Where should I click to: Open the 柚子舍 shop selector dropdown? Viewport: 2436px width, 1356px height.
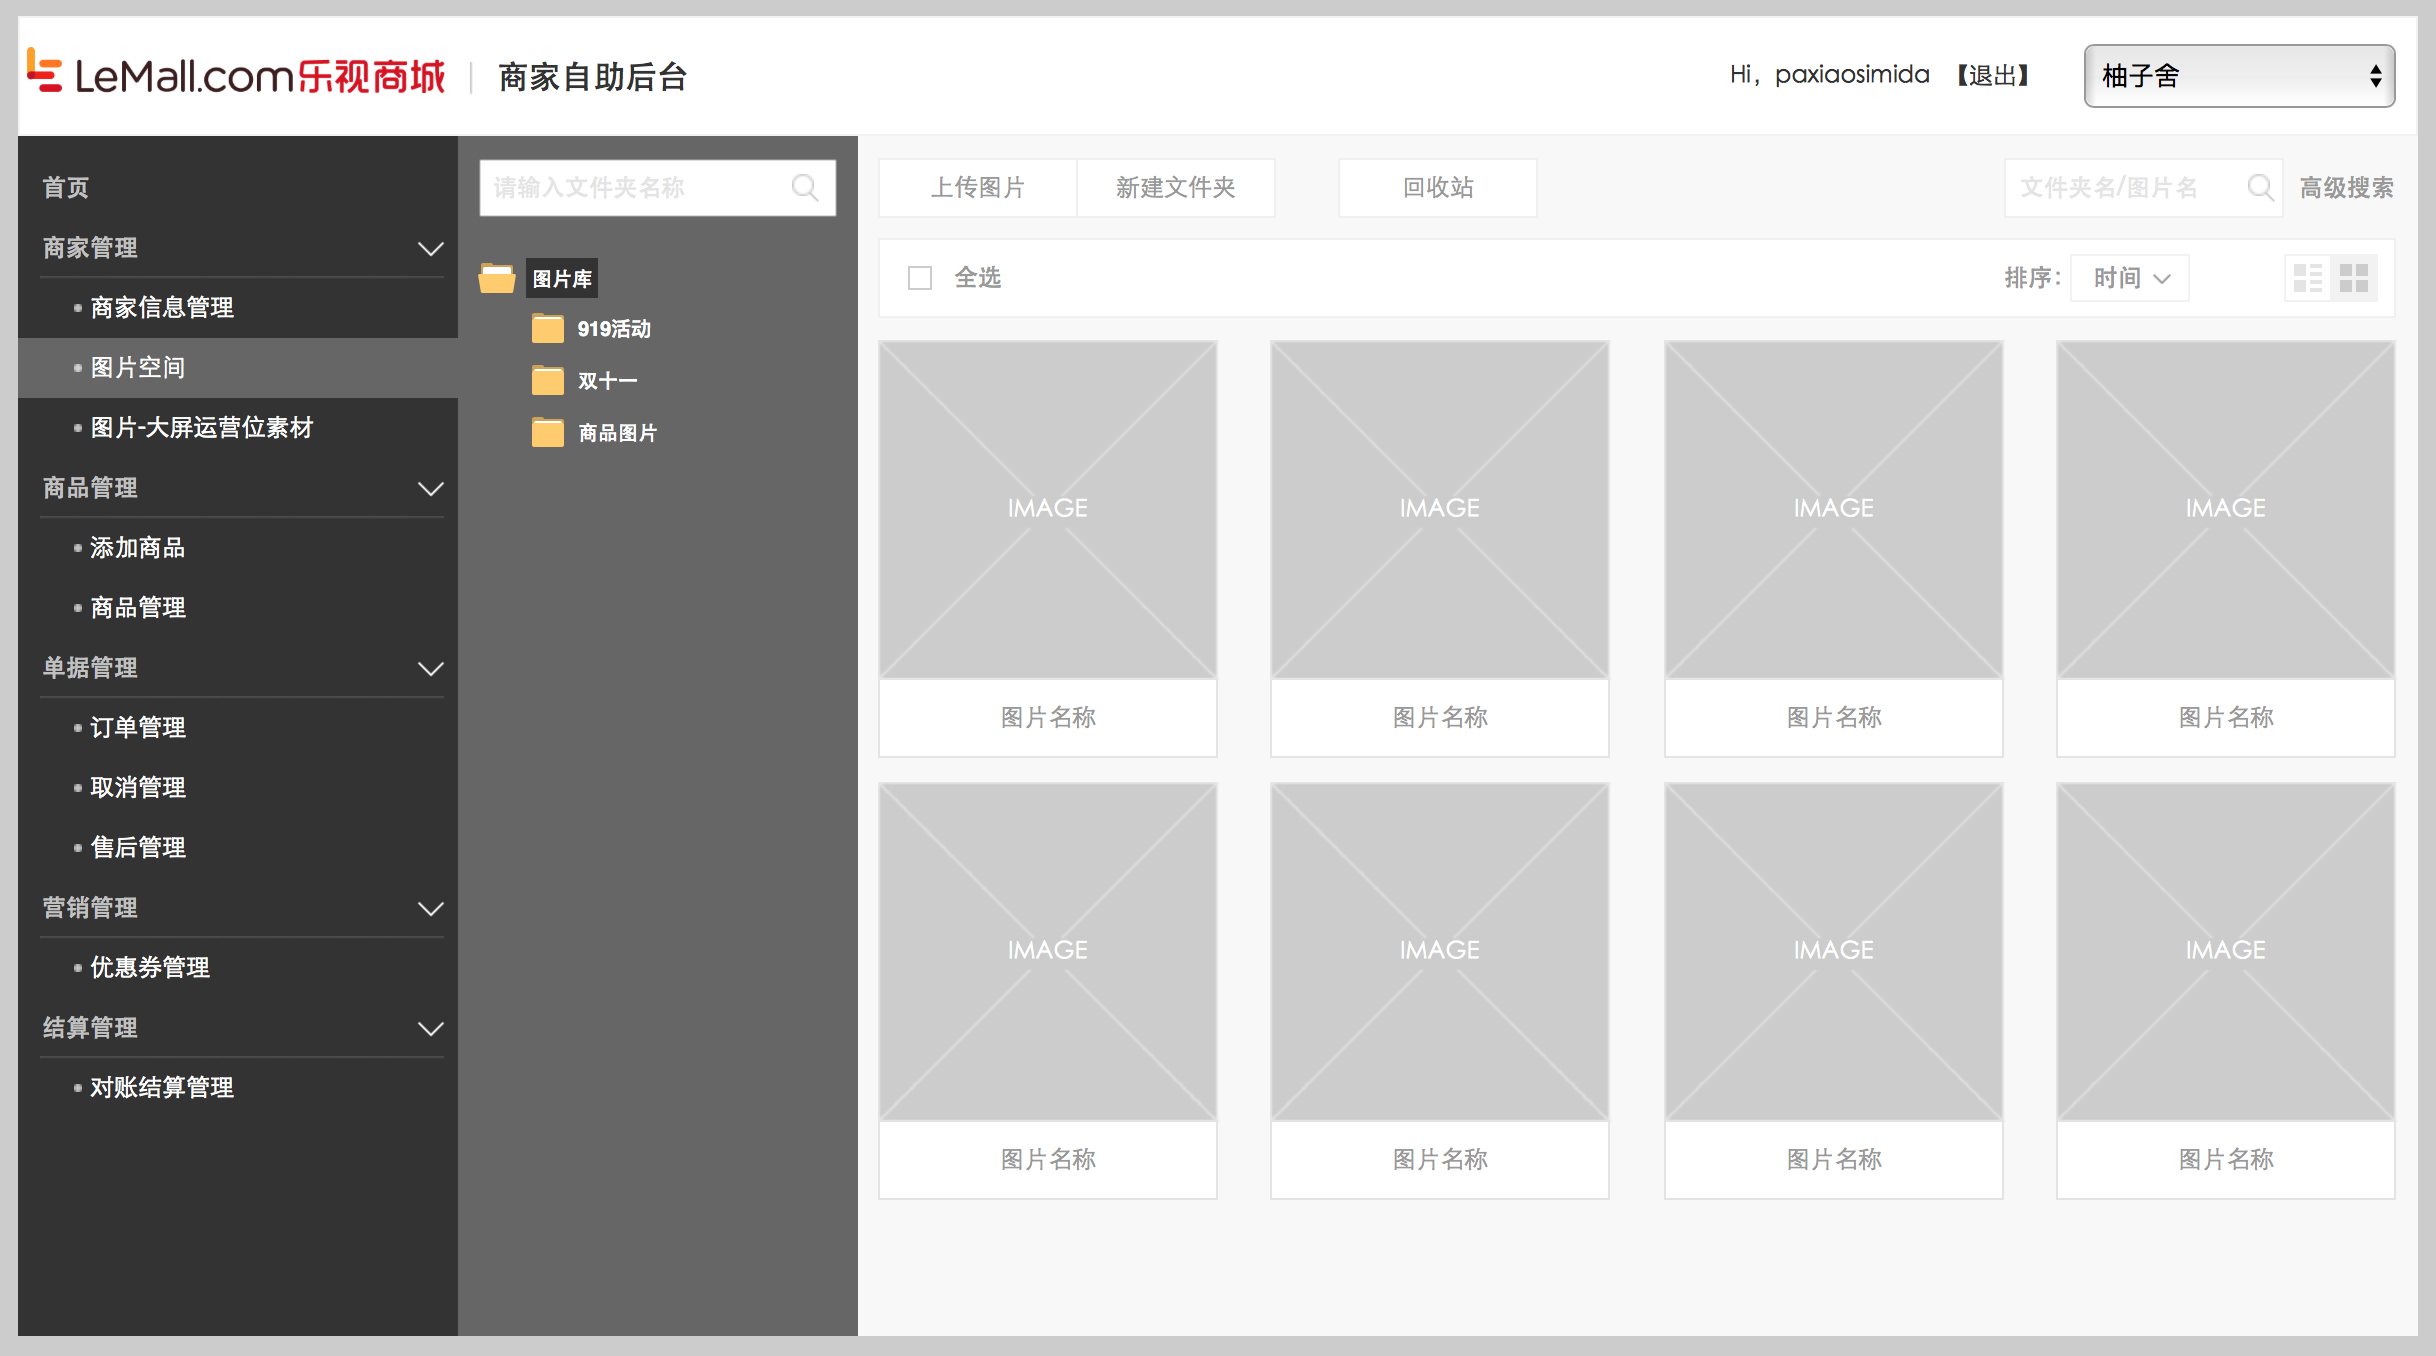[x=2238, y=76]
